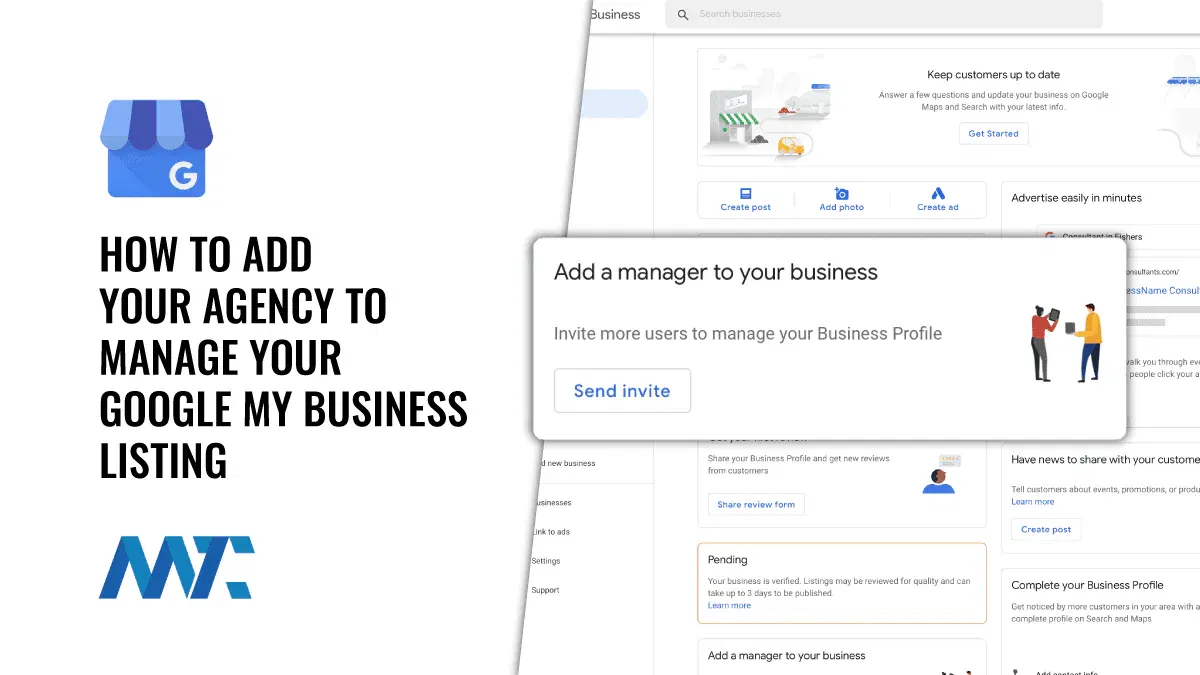Screen dimensions: 1200x675
Task: Click the MT agency logo
Action: click(x=176, y=567)
